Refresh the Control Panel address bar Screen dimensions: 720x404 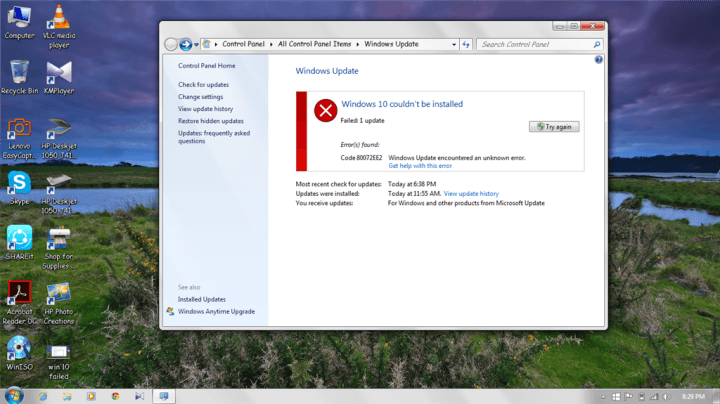click(466, 44)
